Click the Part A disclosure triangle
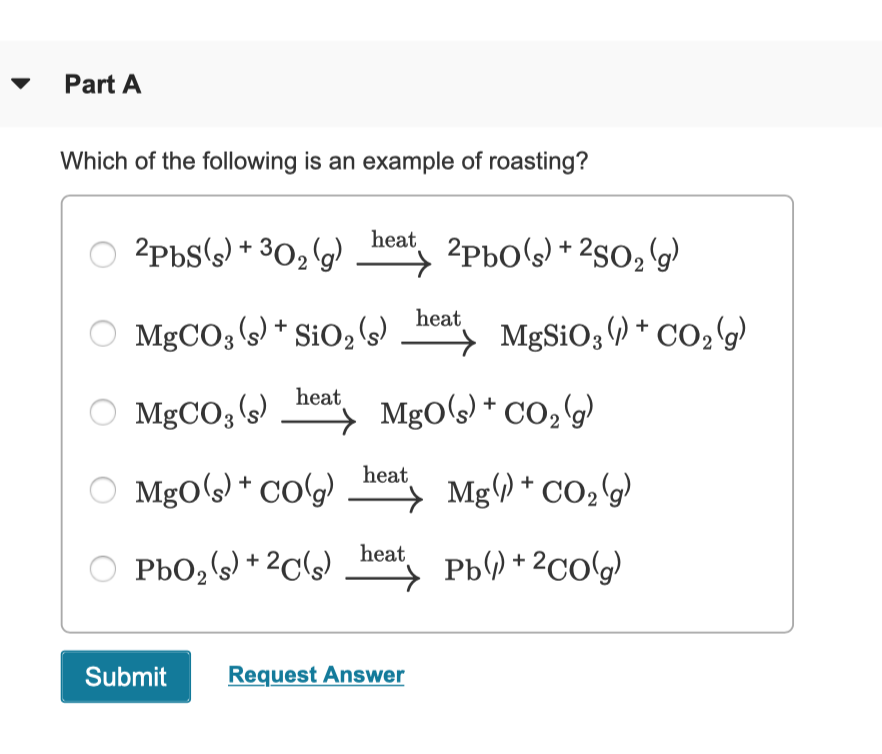Viewport: 882px width, 754px height. 21,85
